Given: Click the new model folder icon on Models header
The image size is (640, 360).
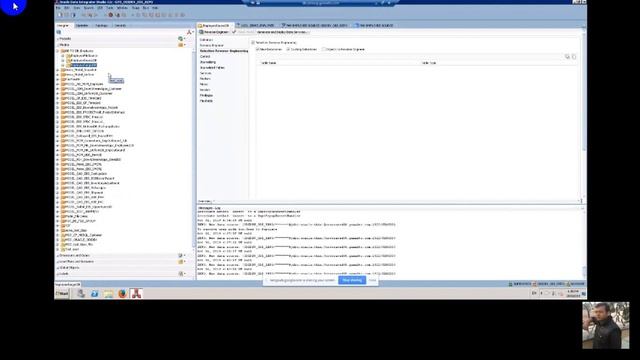Looking at the screenshot, I should 180,45.
